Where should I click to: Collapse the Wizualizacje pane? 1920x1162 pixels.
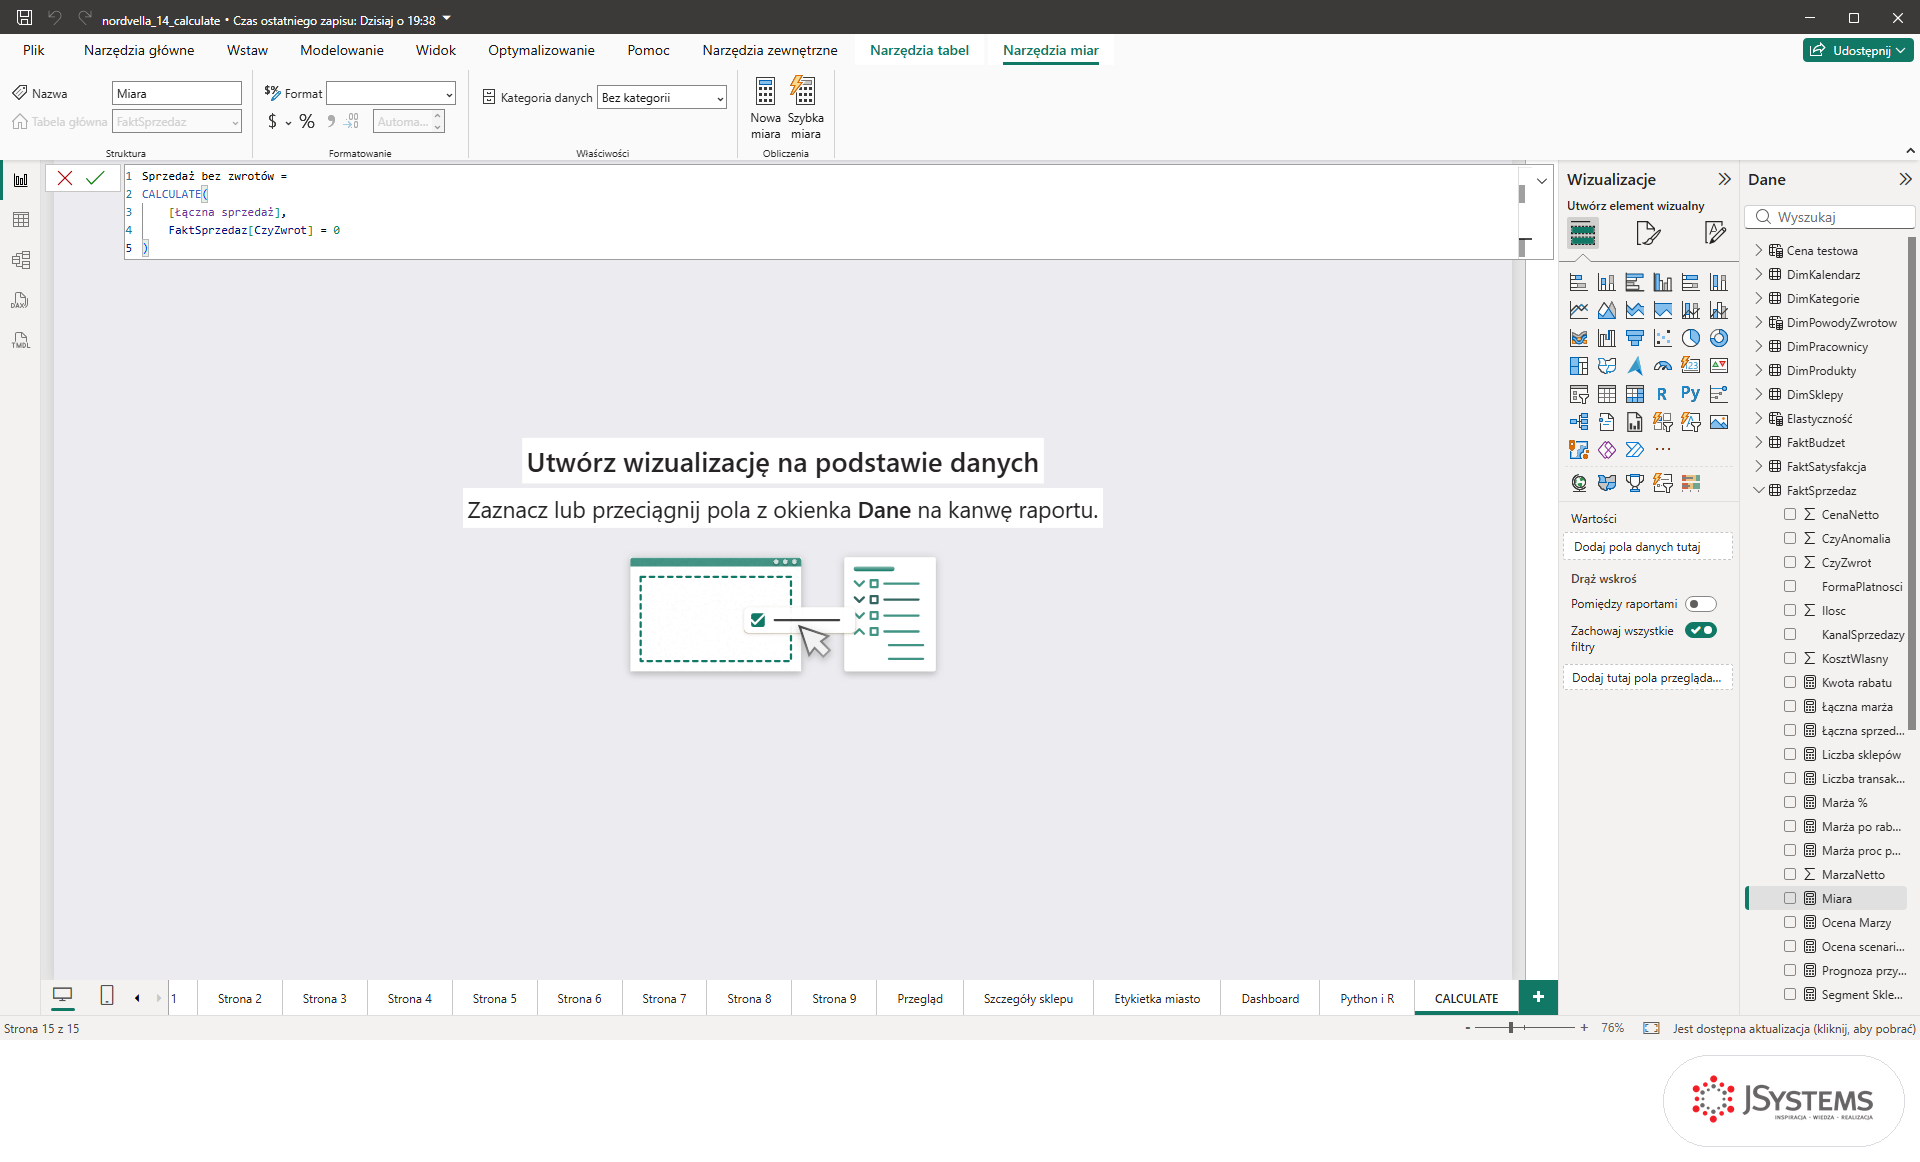(1724, 179)
